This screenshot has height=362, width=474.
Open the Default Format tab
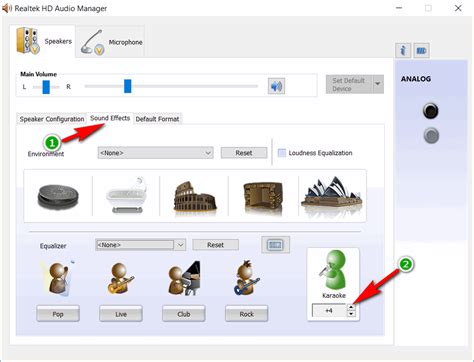click(x=157, y=119)
